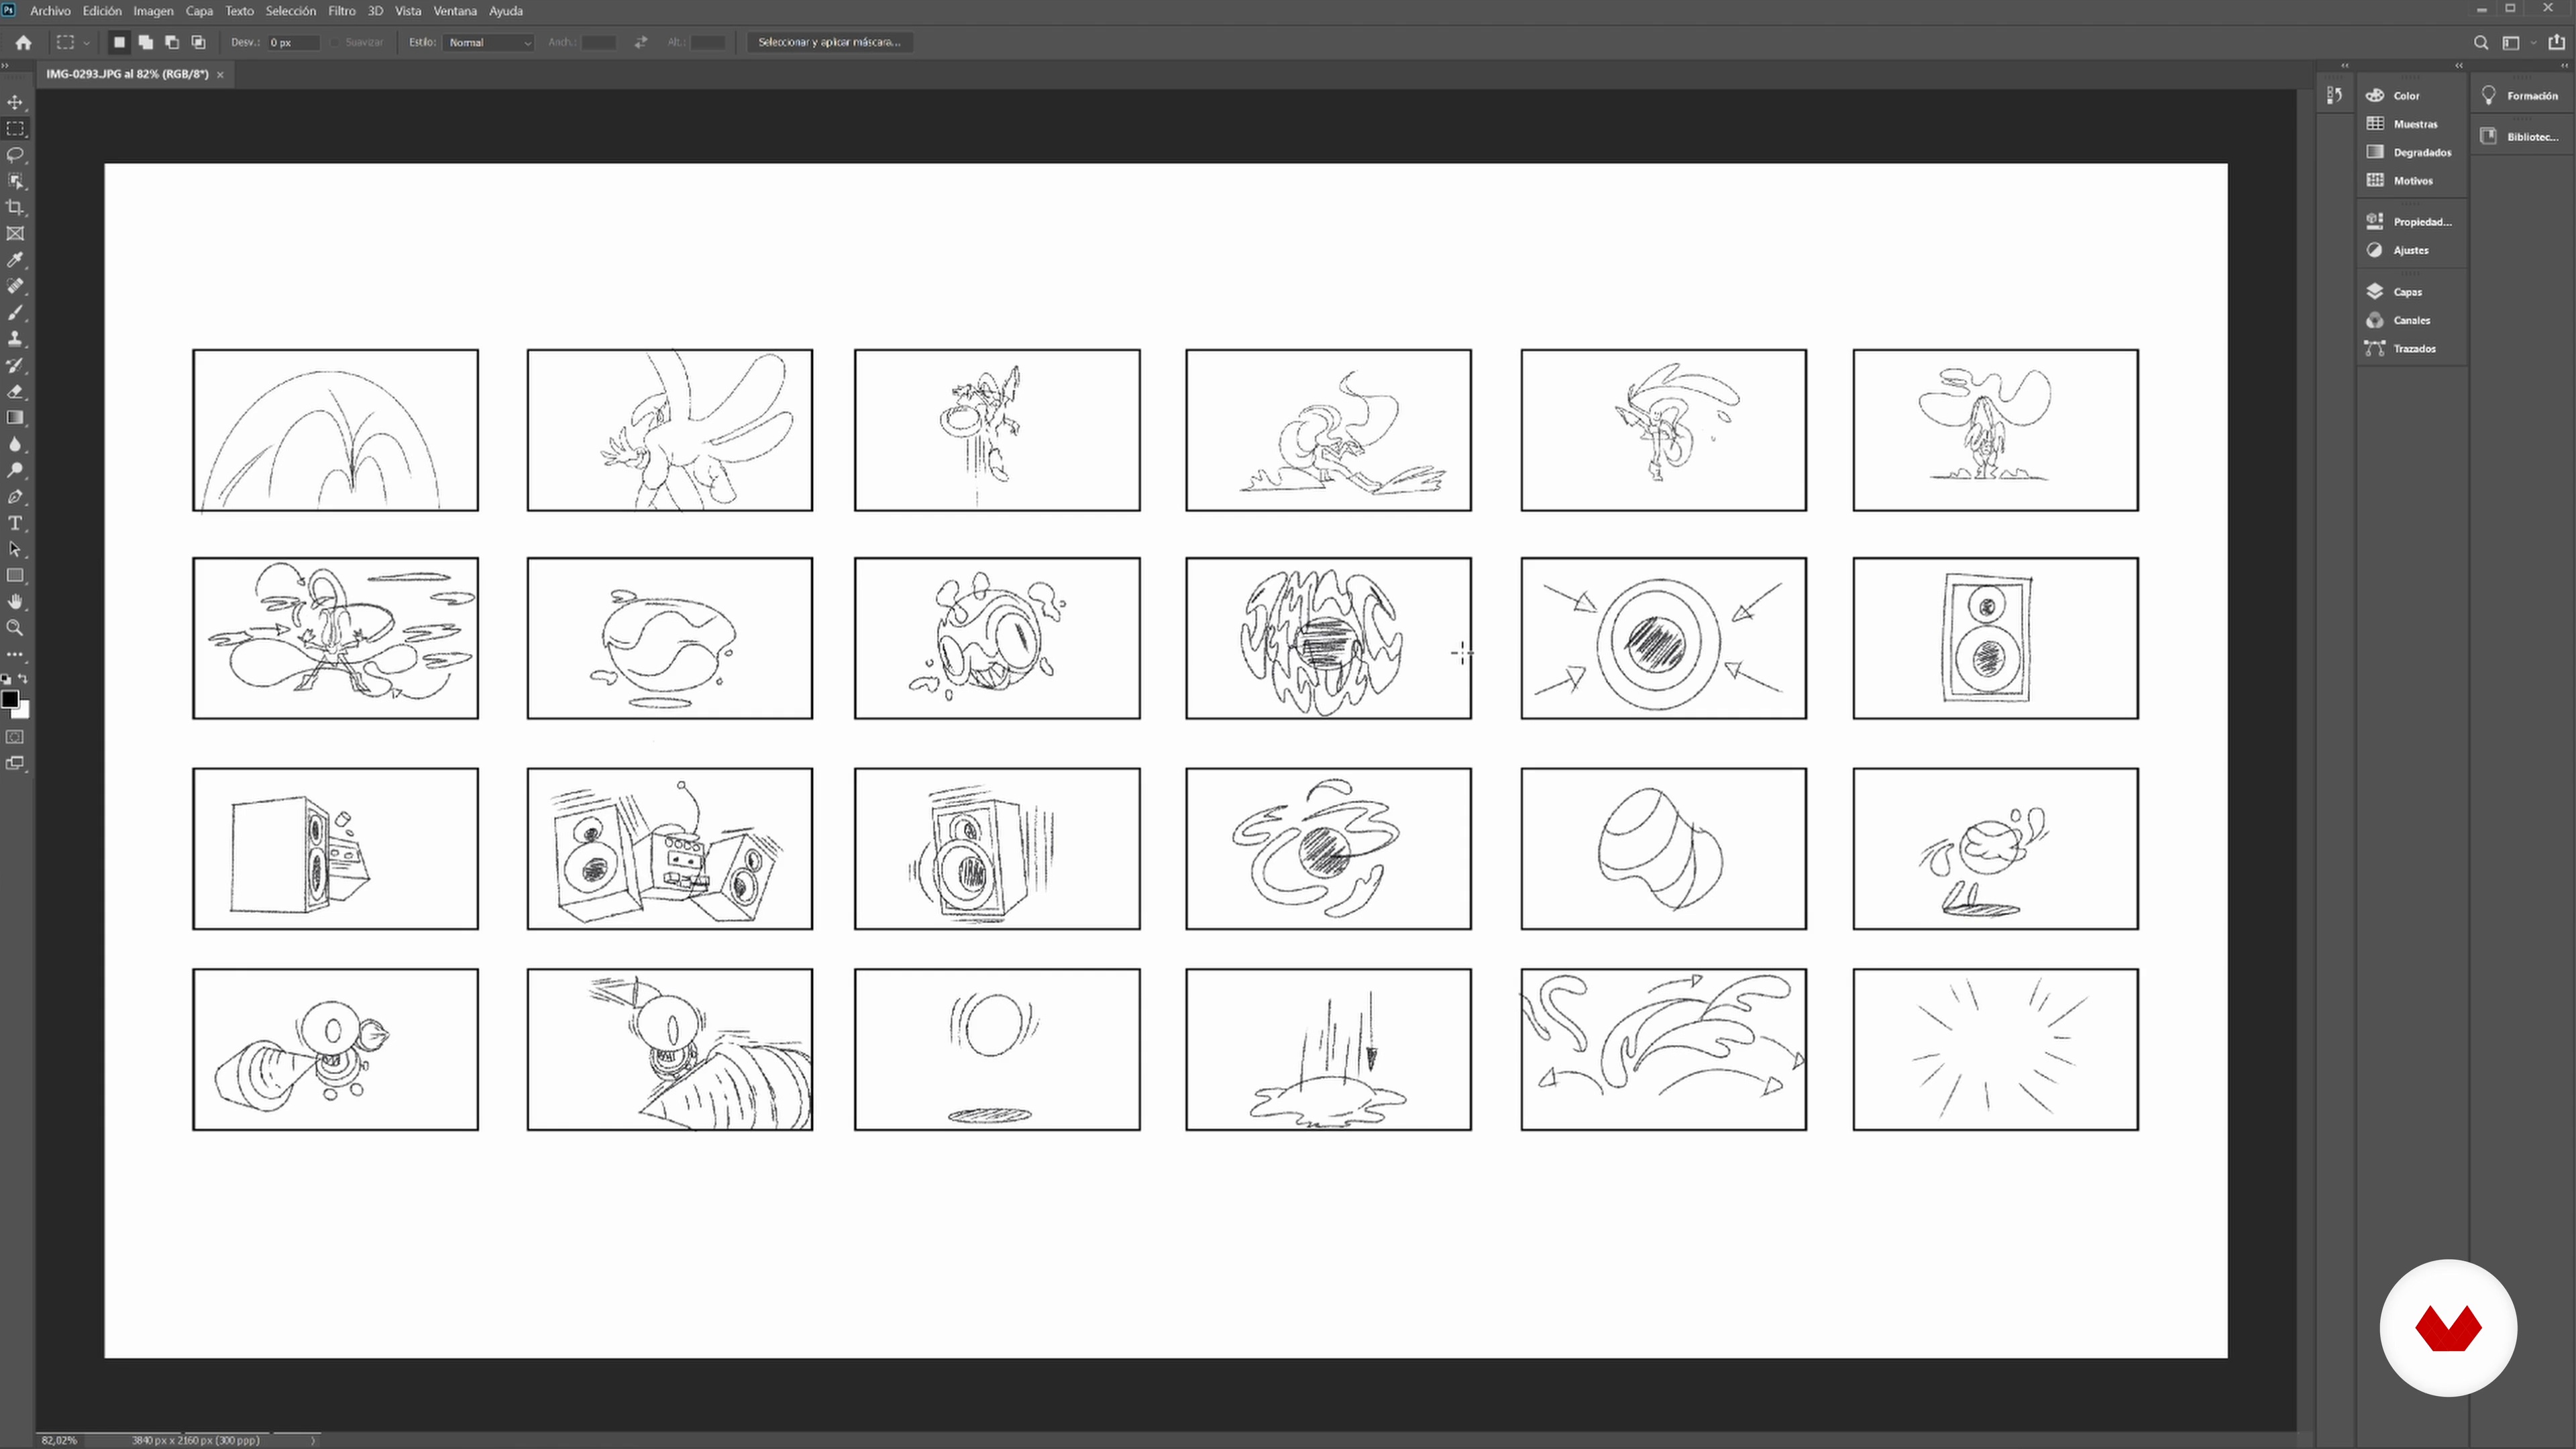Open the workspace switcher dropdown

click(2518, 42)
